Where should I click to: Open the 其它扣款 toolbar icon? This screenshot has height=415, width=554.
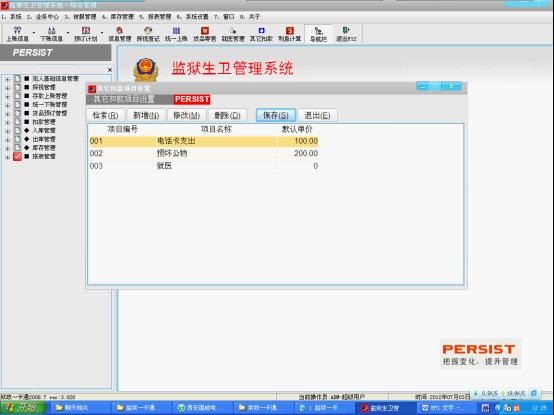261,34
